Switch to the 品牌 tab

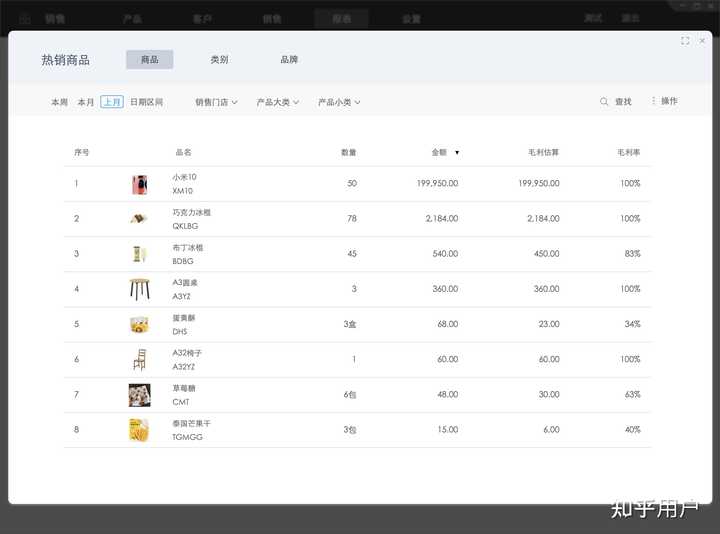click(289, 60)
